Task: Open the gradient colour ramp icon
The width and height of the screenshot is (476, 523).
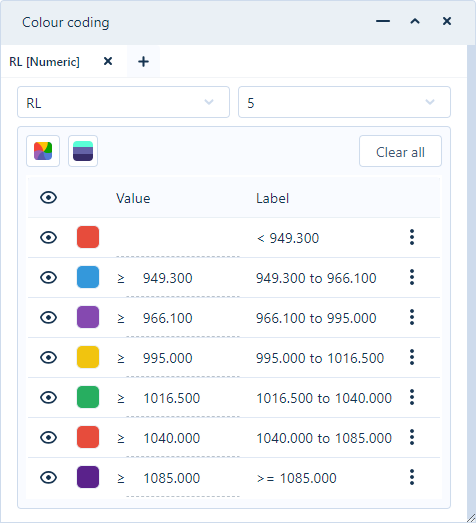Action: pos(83,151)
